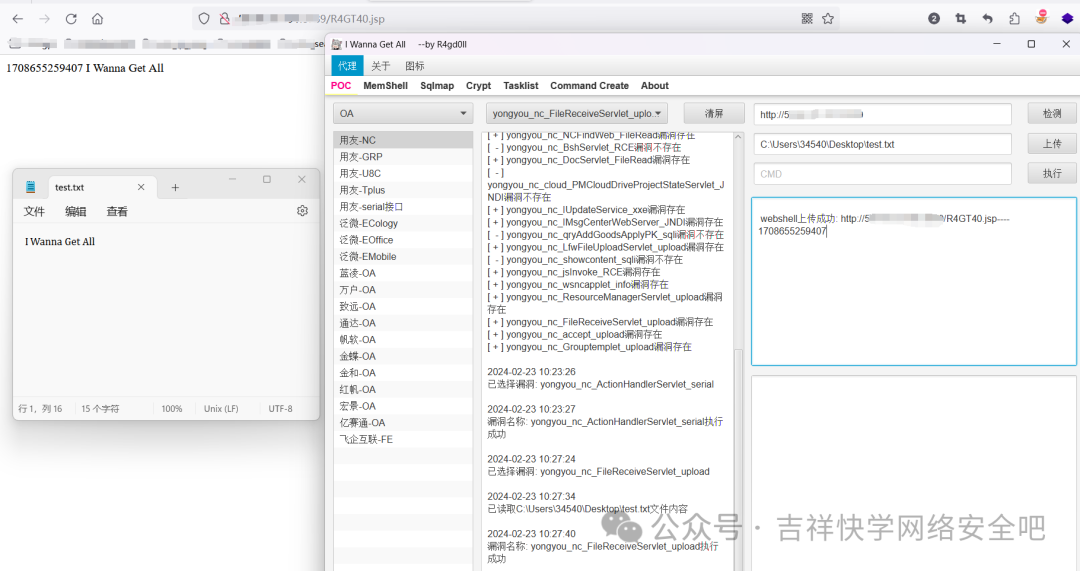This screenshot has width=1080, height=571.
Task: Select 红帆-OA in the product list
Action: tap(403, 389)
